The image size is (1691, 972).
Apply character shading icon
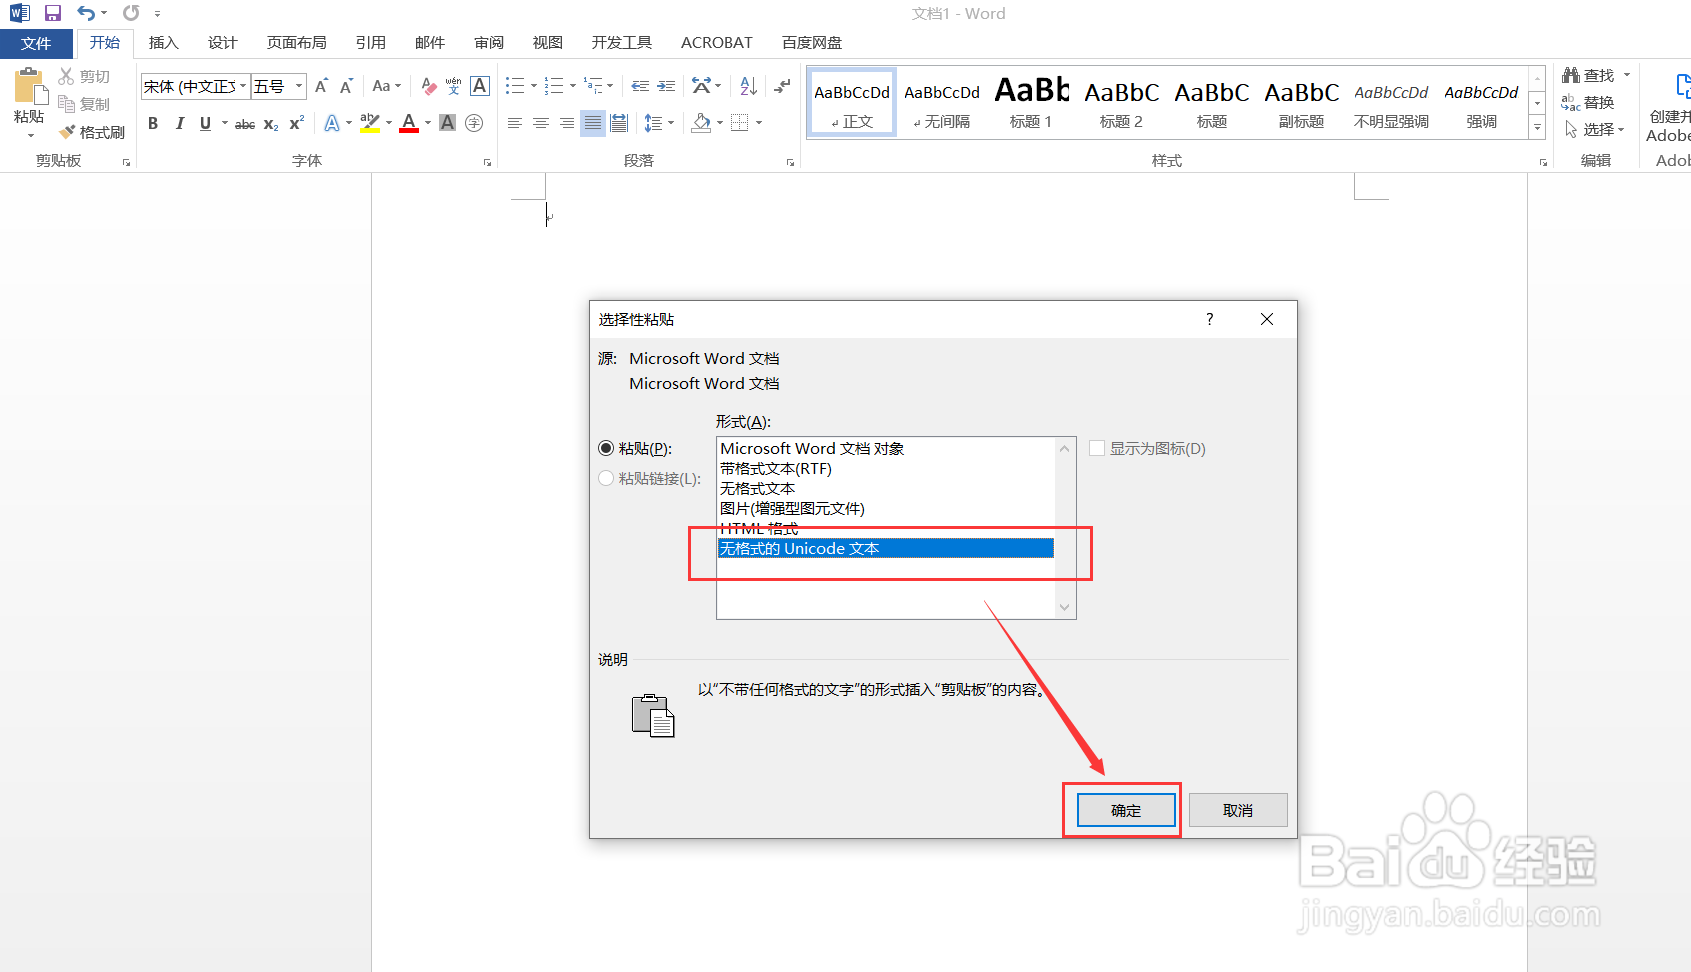point(448,123)
